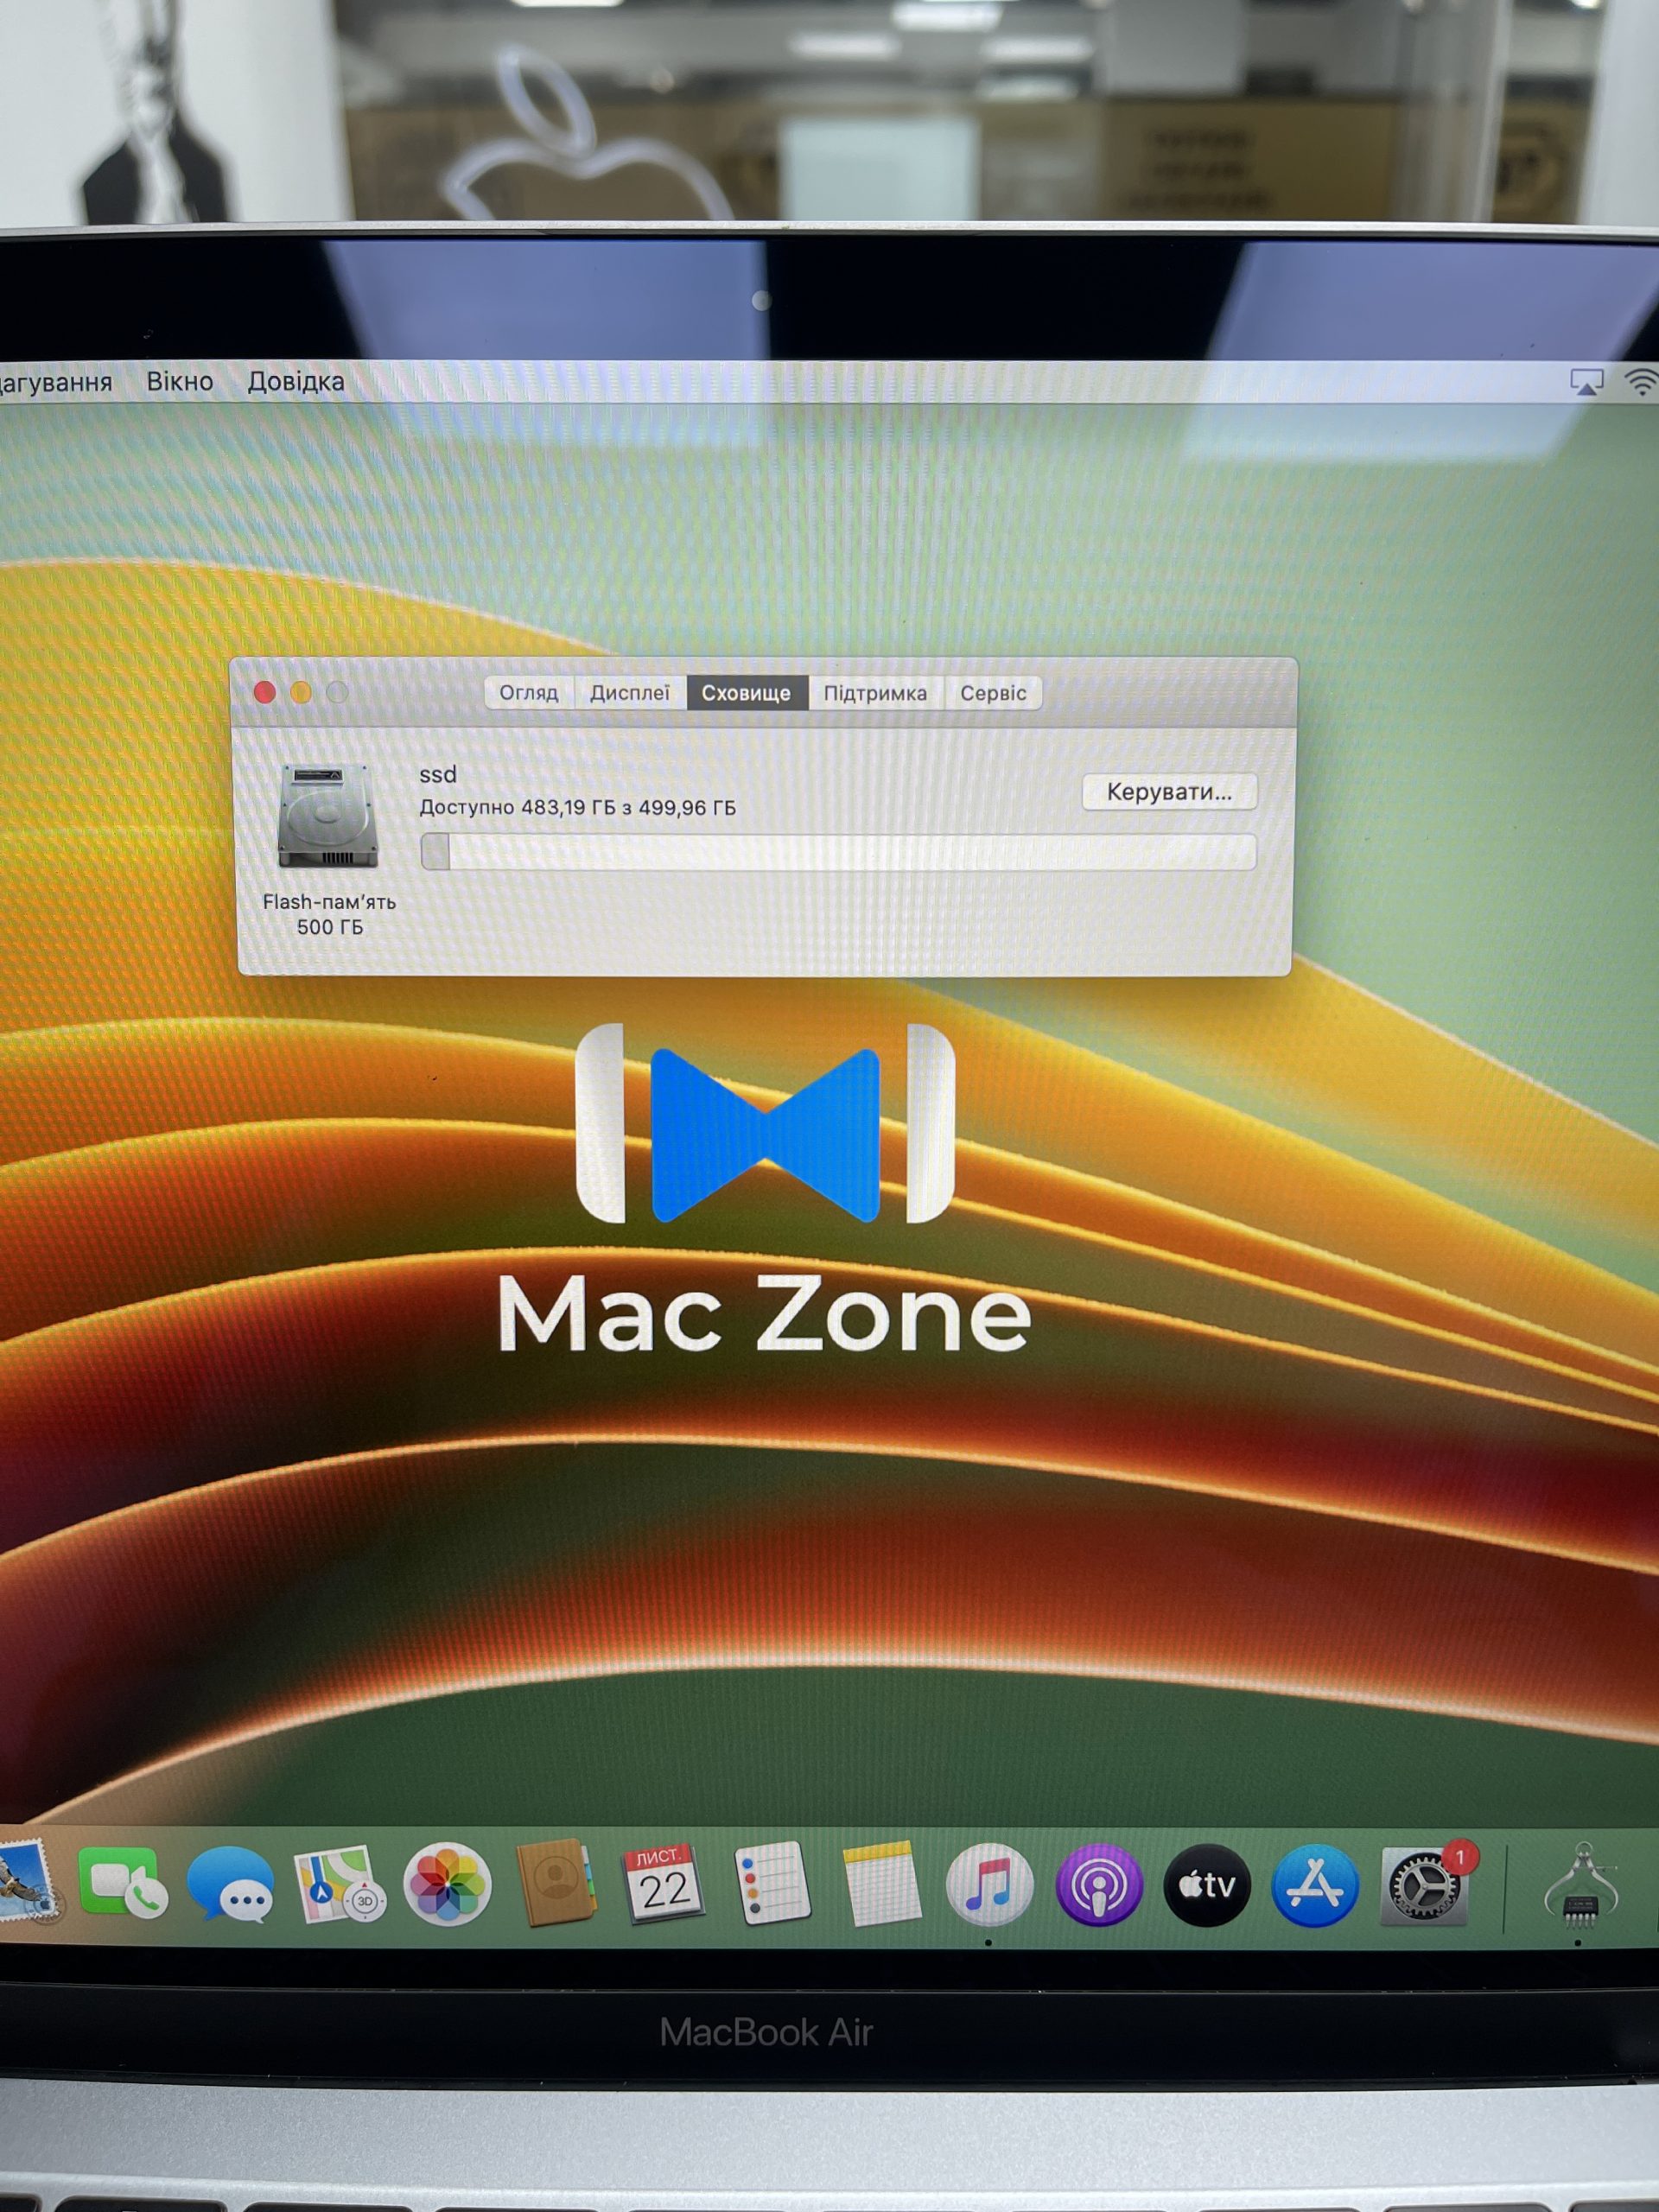The width and height of the screenshot is (1659, 2212).
Task: Click the storage usage bar
Action: [838, 852]
